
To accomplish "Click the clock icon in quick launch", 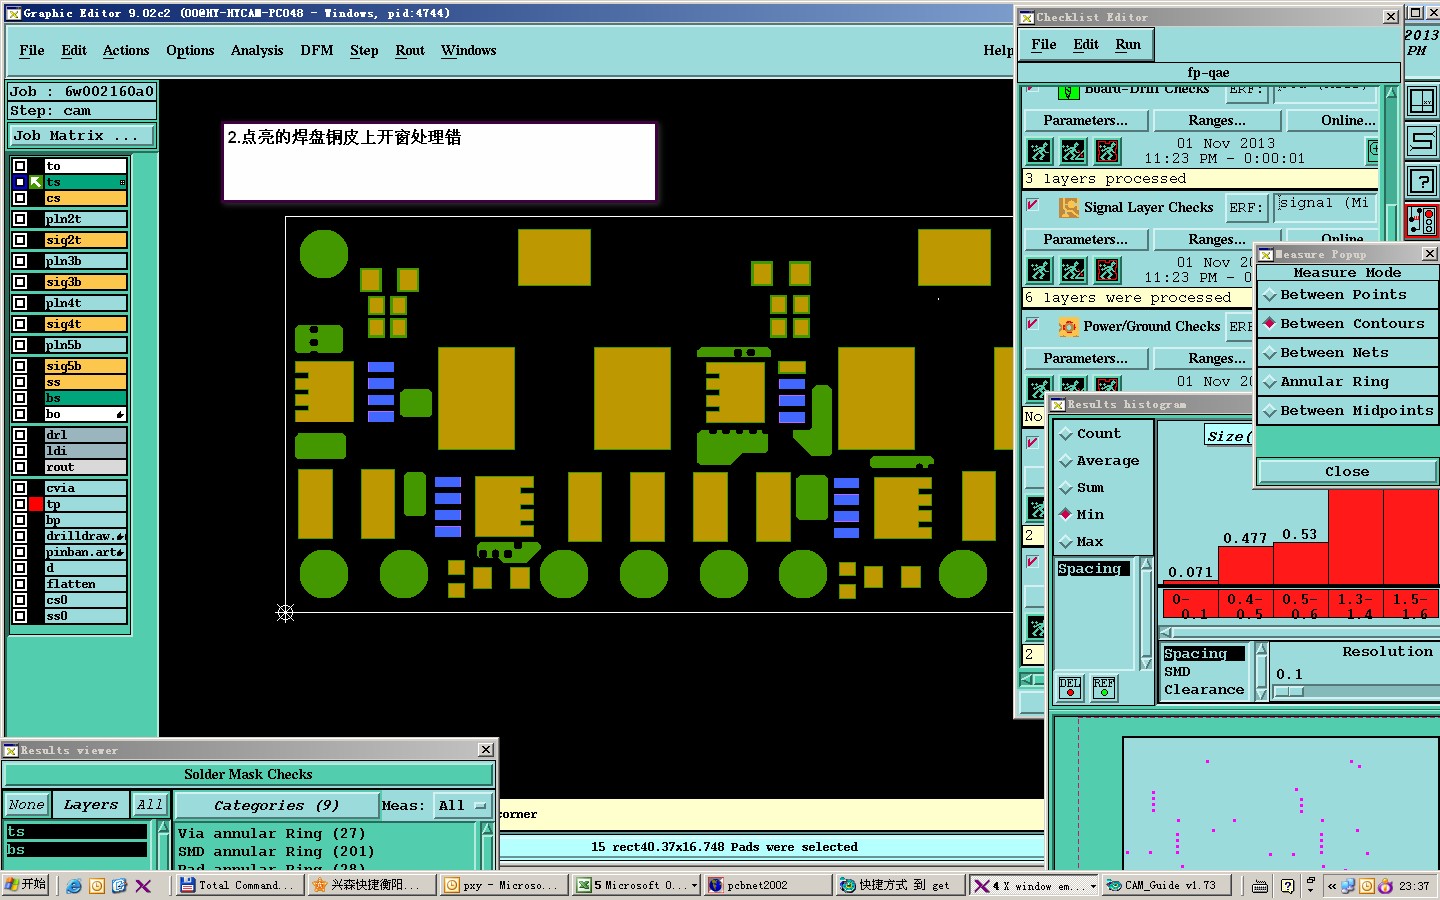I will (97, 885).
